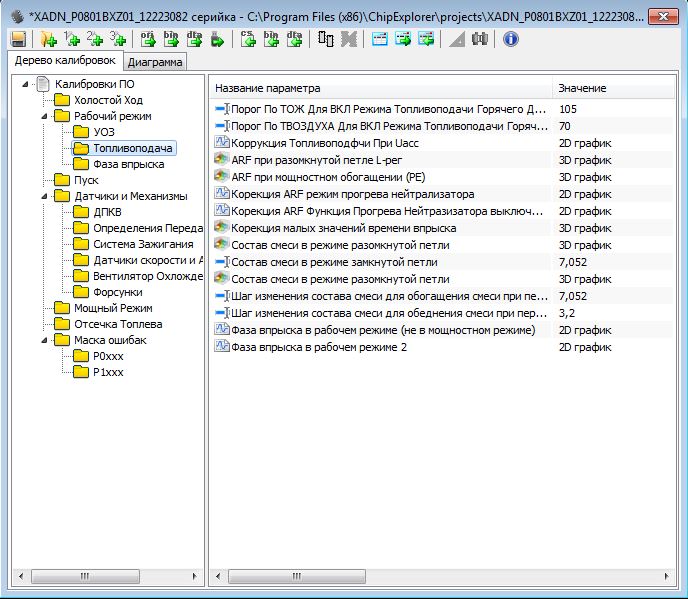Image resolution: width=688 pixels, height=599 pixels.
Task: Select the Фаза впрыска tree folder
Action: (128, 164)
